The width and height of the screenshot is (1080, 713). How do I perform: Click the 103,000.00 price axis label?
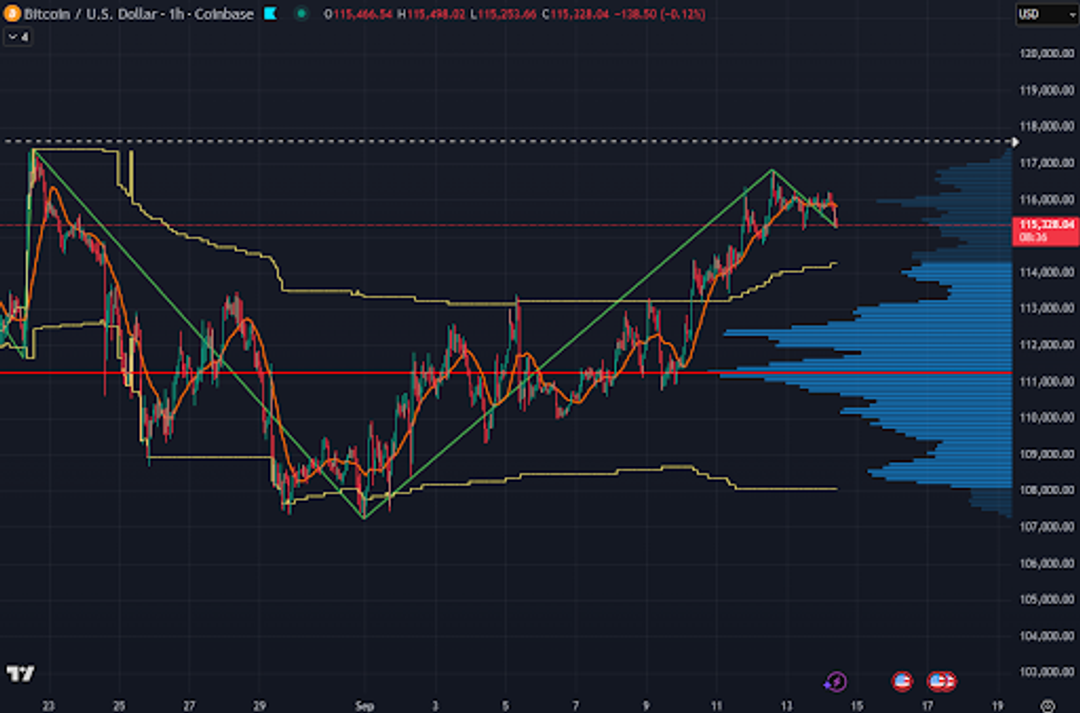pos(1046,672)
